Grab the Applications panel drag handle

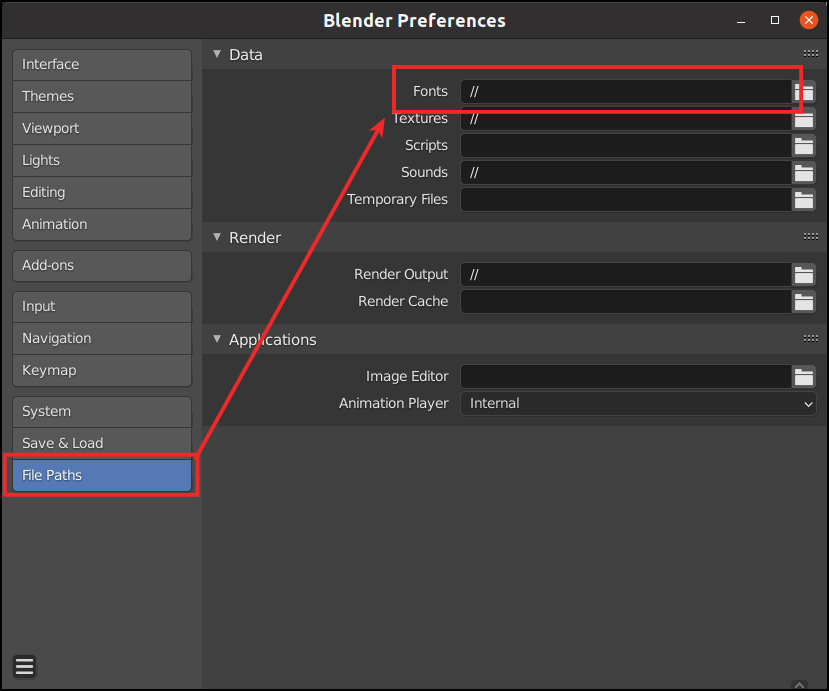coord(810,338)
